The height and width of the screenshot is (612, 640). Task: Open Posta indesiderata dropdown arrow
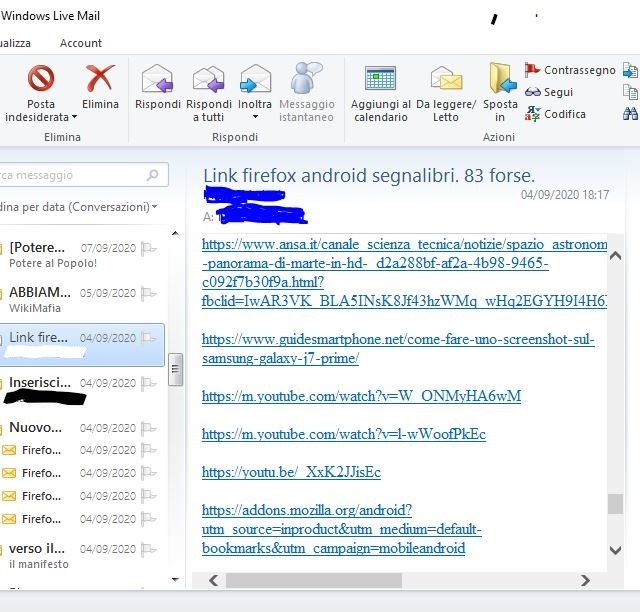click(x=74, y=117)
